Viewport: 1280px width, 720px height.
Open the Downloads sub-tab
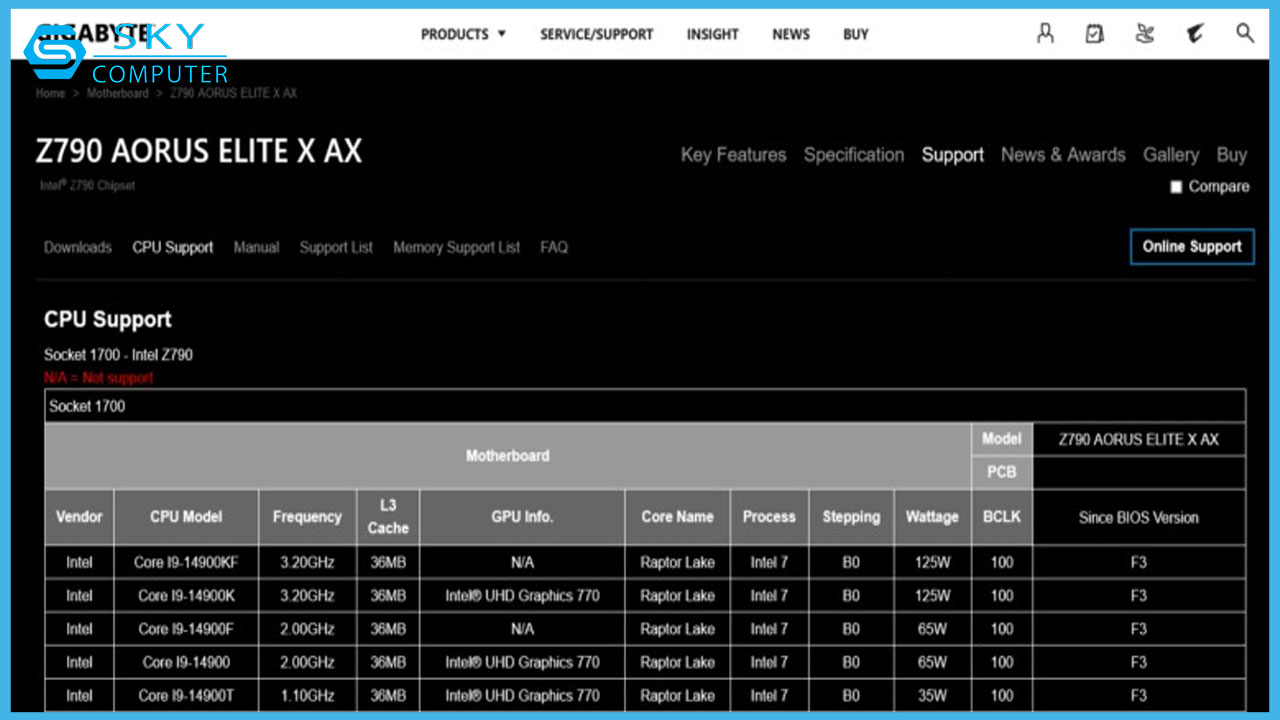(78, 247)
